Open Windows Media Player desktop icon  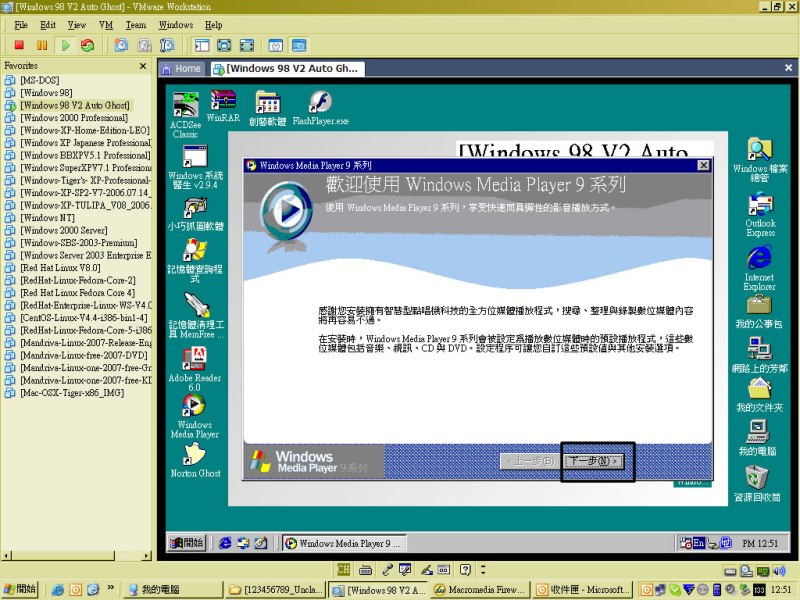[x=194, y=416]
